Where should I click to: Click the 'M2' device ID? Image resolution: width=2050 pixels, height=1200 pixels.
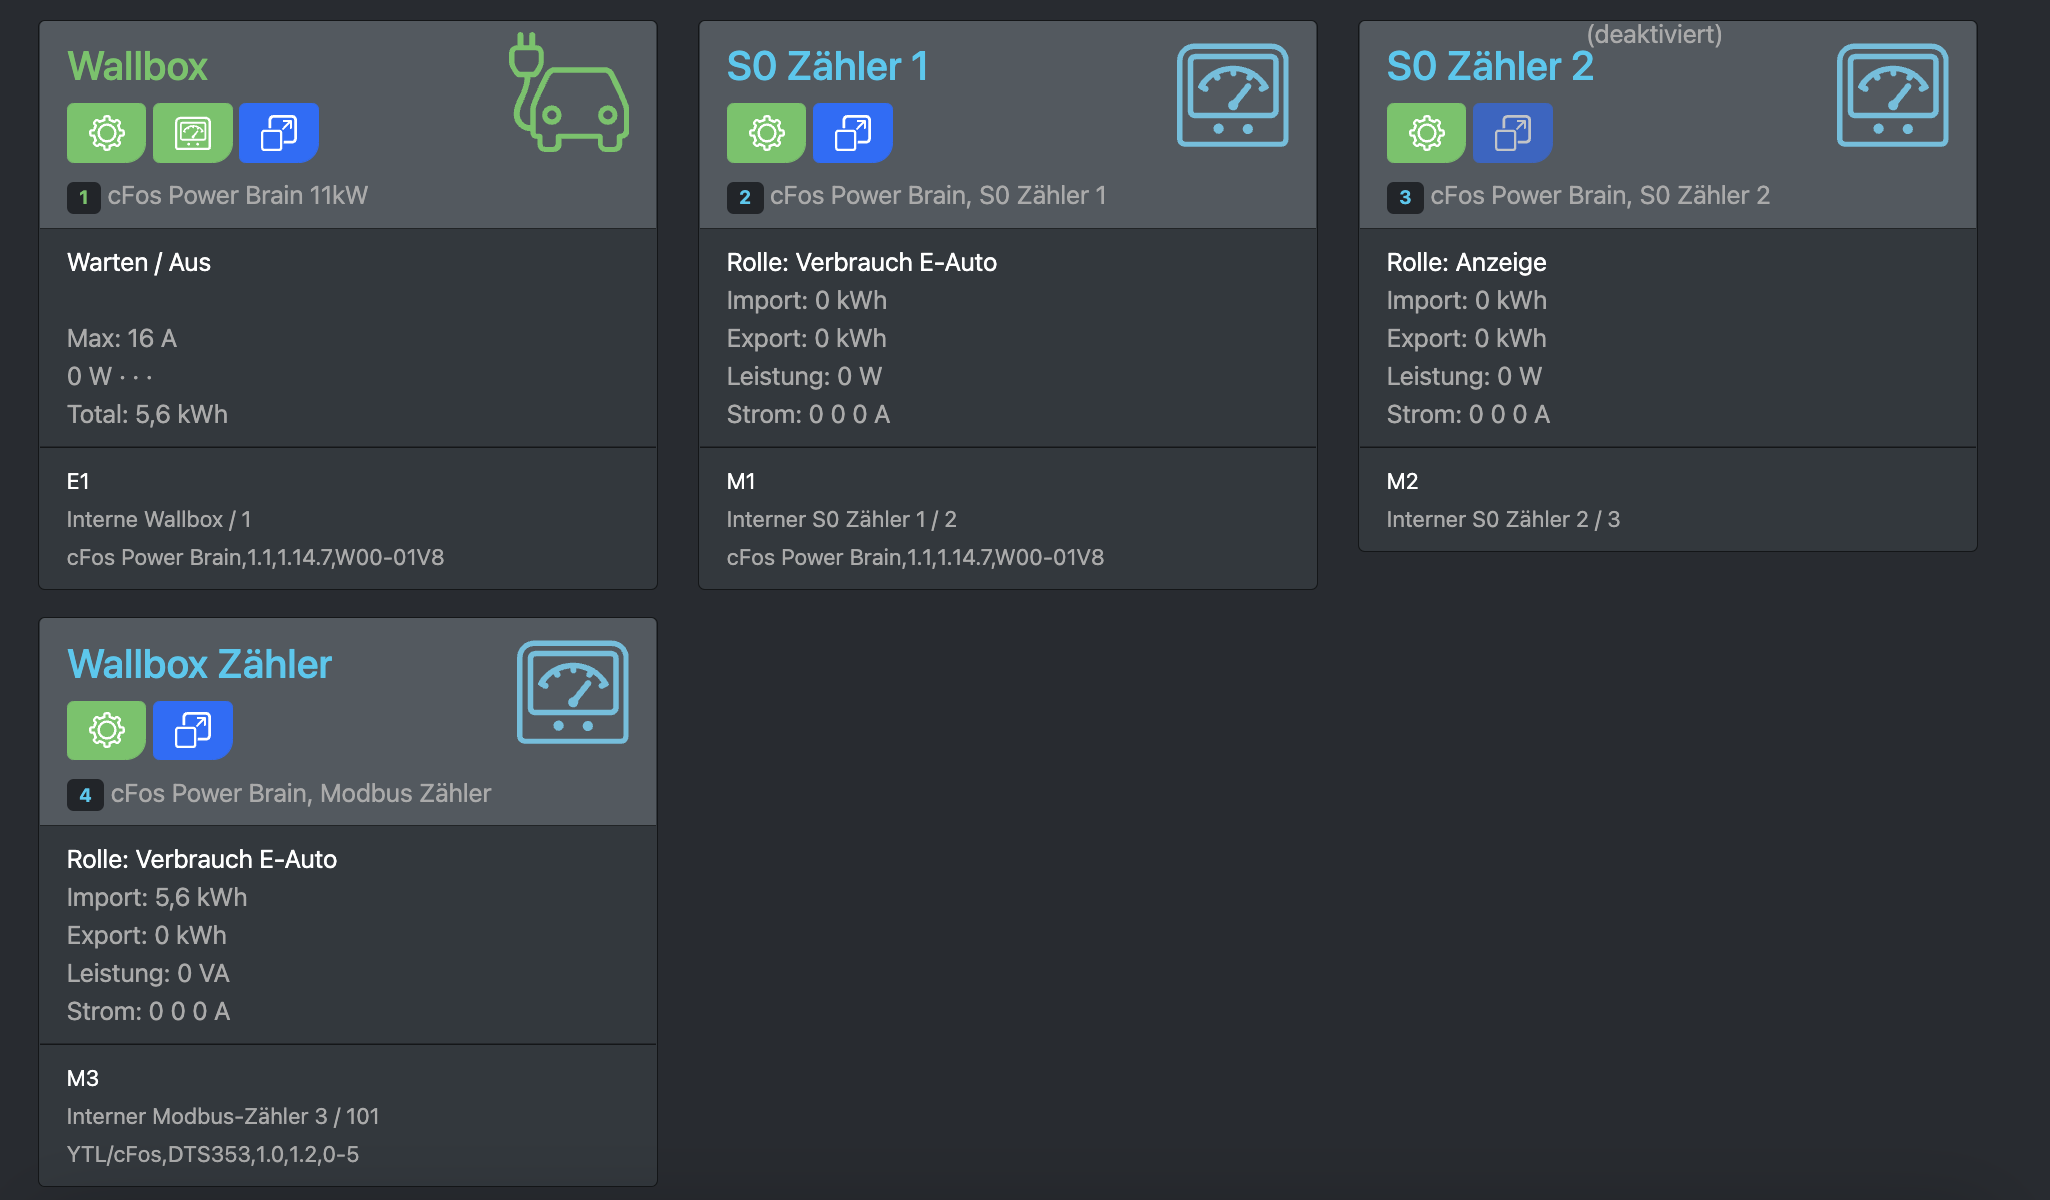1402,481
